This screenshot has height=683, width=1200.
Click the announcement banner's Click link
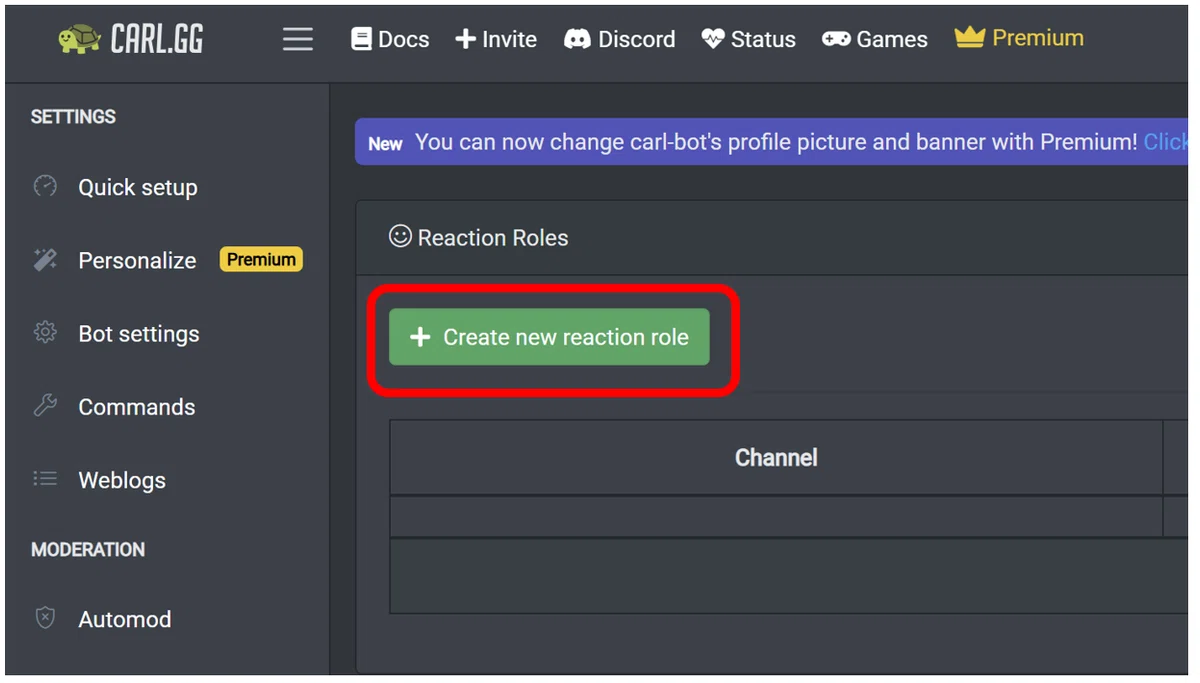pyautogui.click(x=1165, y=142)
